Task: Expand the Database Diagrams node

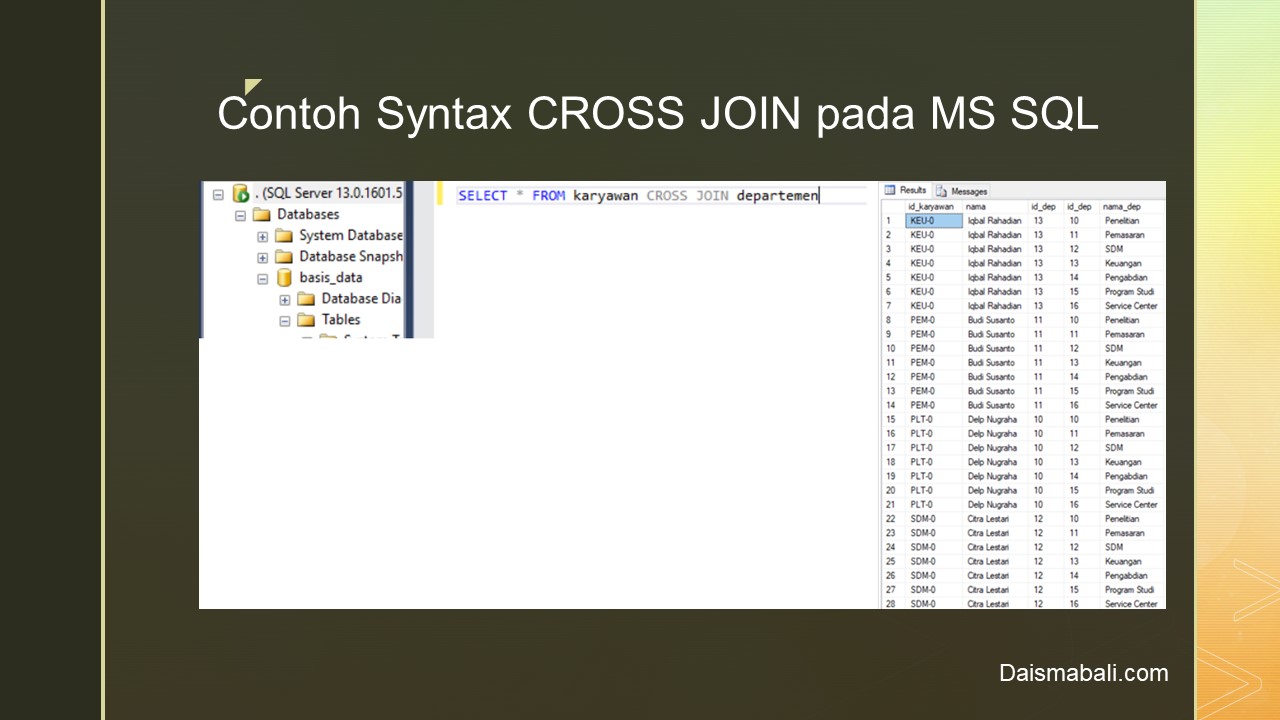Action: click(285, 300)
